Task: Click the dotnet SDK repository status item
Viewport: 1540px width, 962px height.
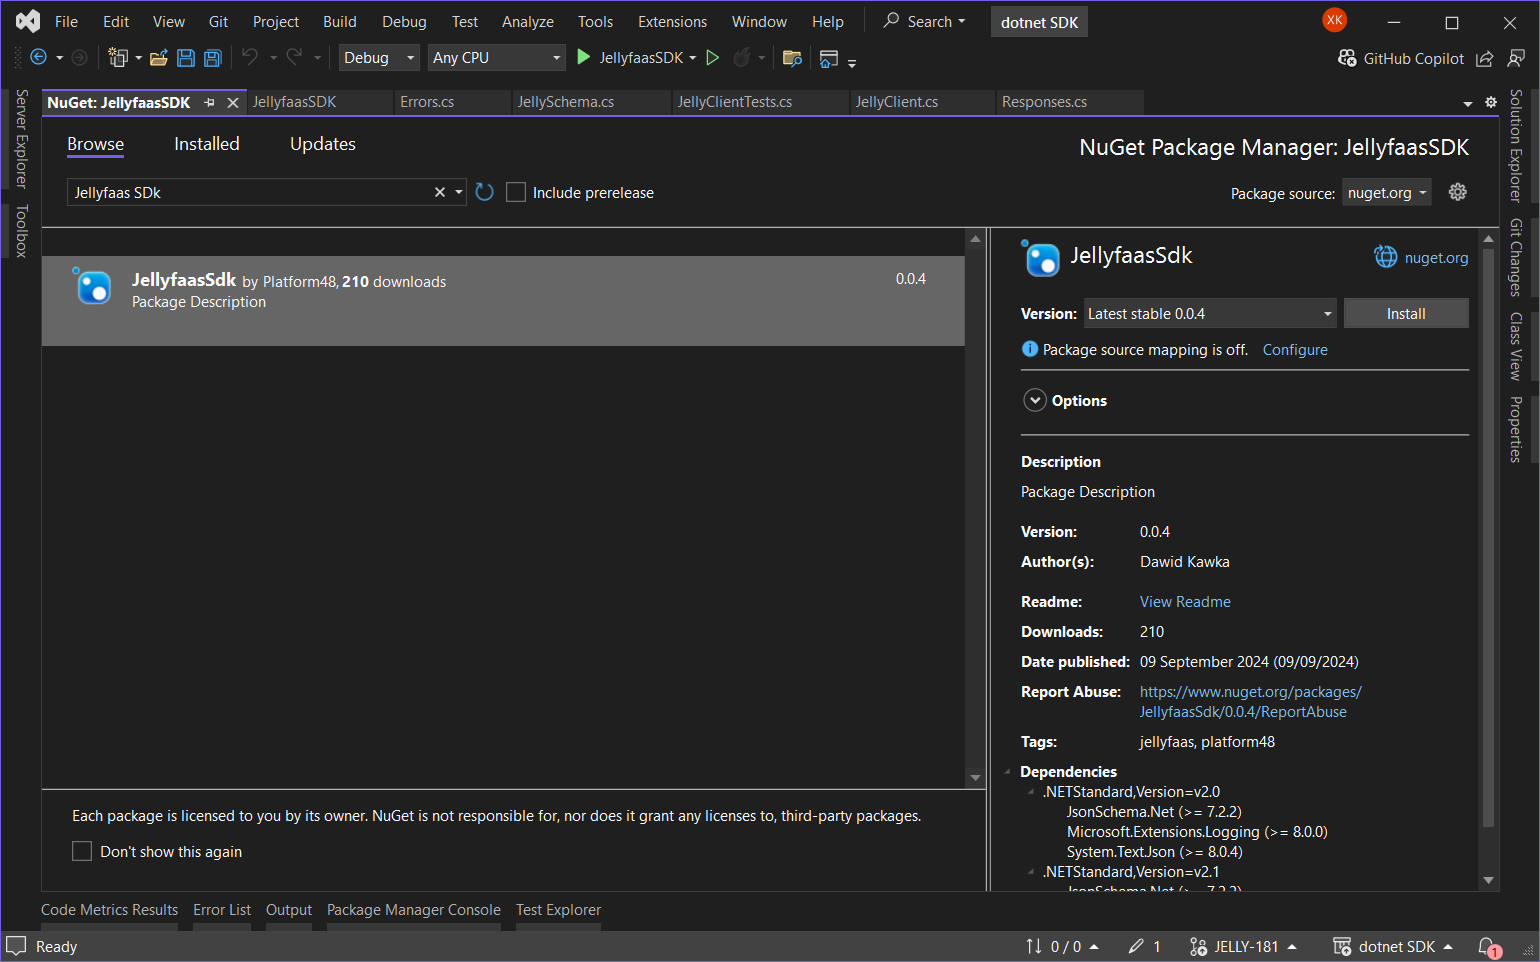Action: (x=1393, y=946)
